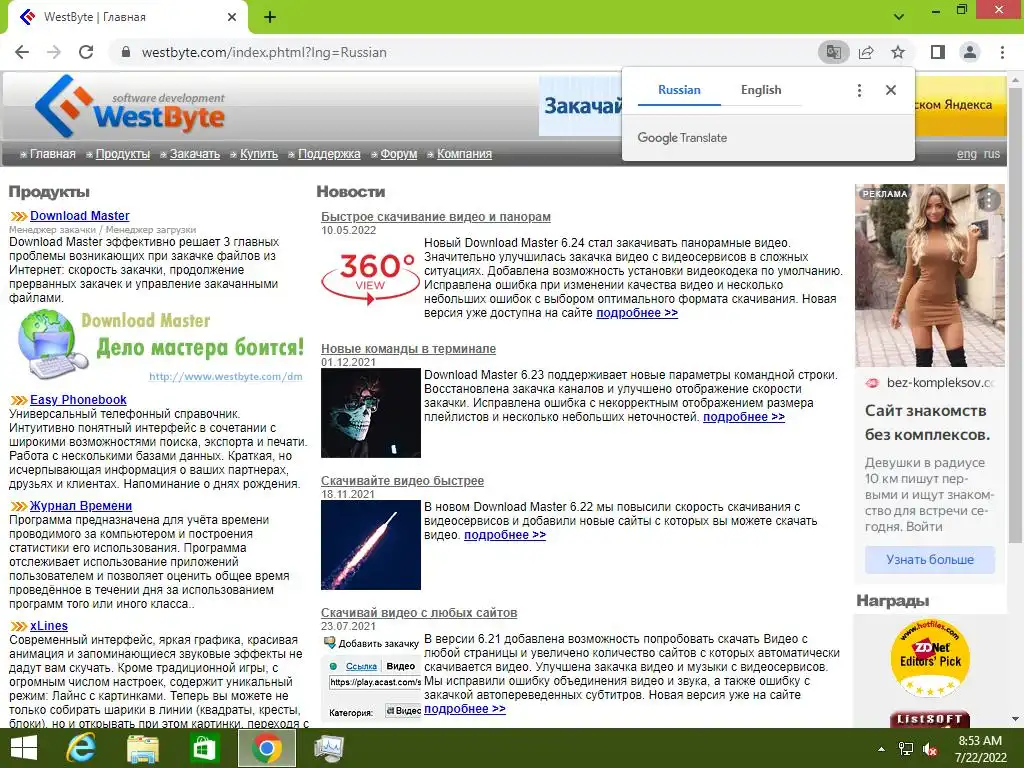Viewport: 1024px width, 768px height.
Task: Switch site language to eng
Action: (x=967, y=154)
